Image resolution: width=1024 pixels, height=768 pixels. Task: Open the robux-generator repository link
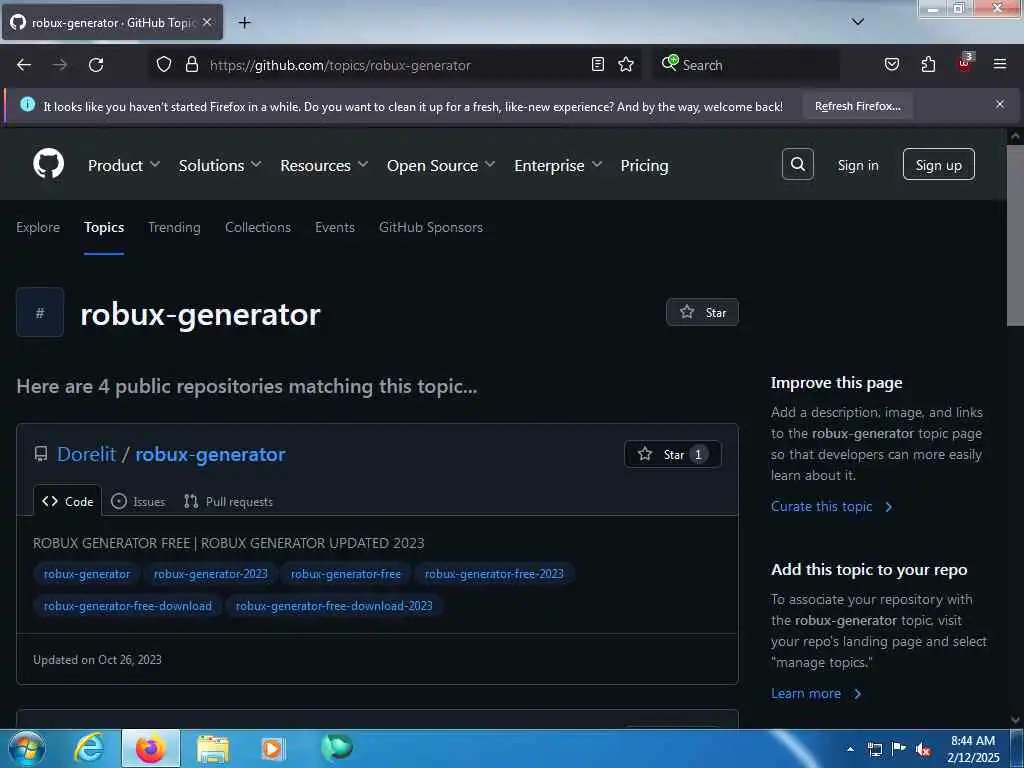click(210, 454)
